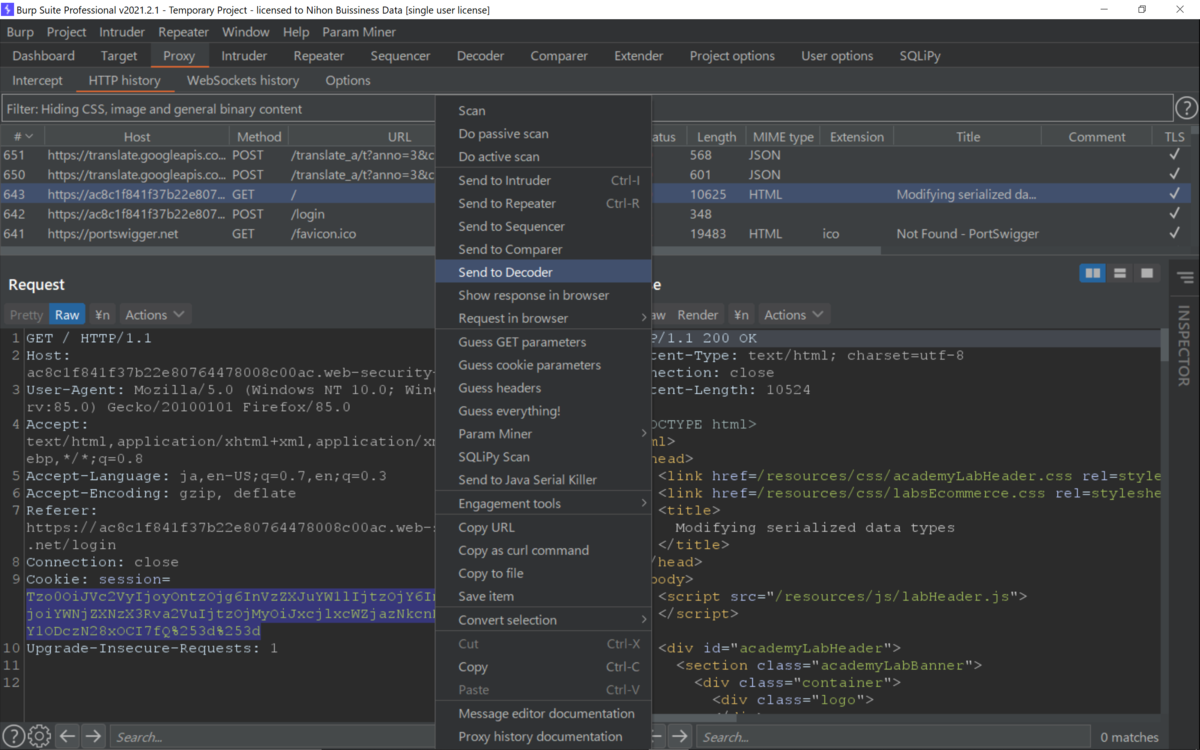Sort history by Host column

[x=137, y=137]
